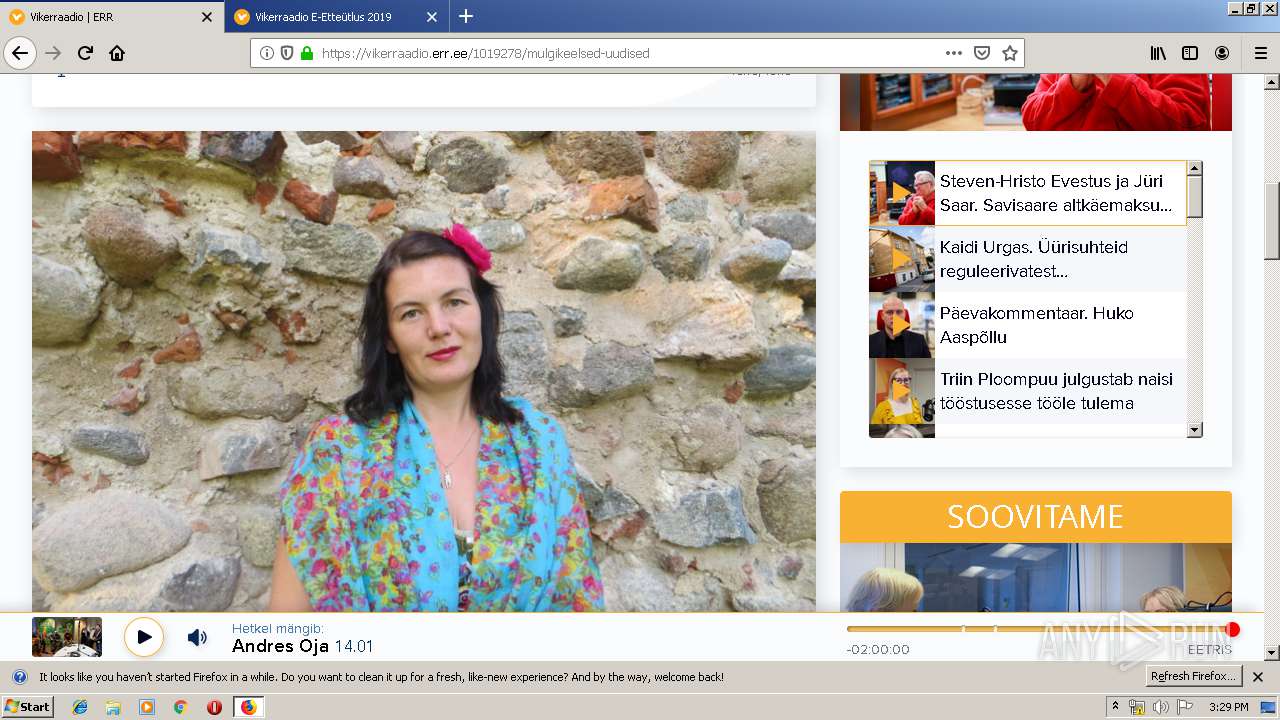Reload the current page
This screenshot has width=1280, height=720.
[86, 53]
